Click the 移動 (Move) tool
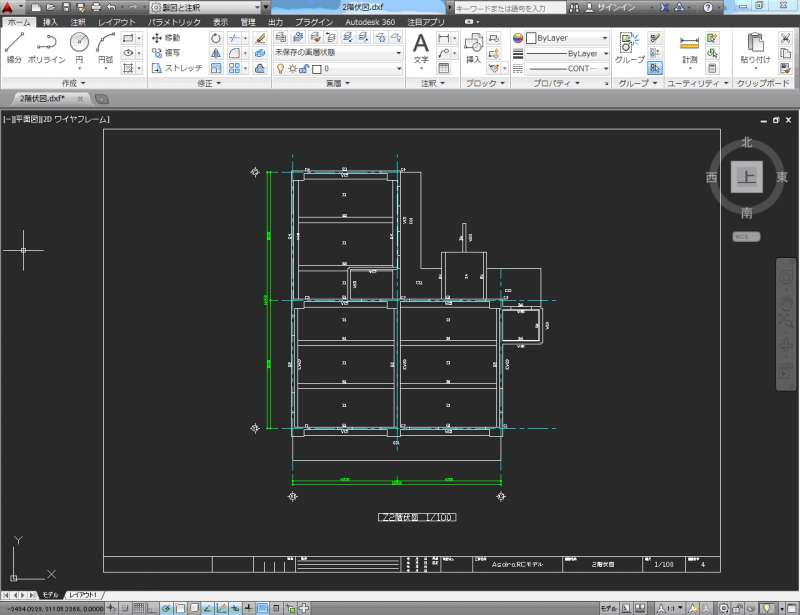 (x=165, y=38)
